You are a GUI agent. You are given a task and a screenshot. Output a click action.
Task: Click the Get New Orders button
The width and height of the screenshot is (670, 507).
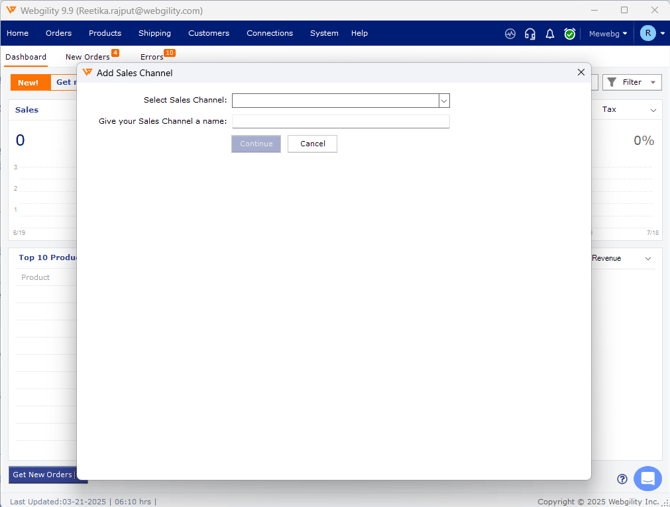click(x=42, y=475)
